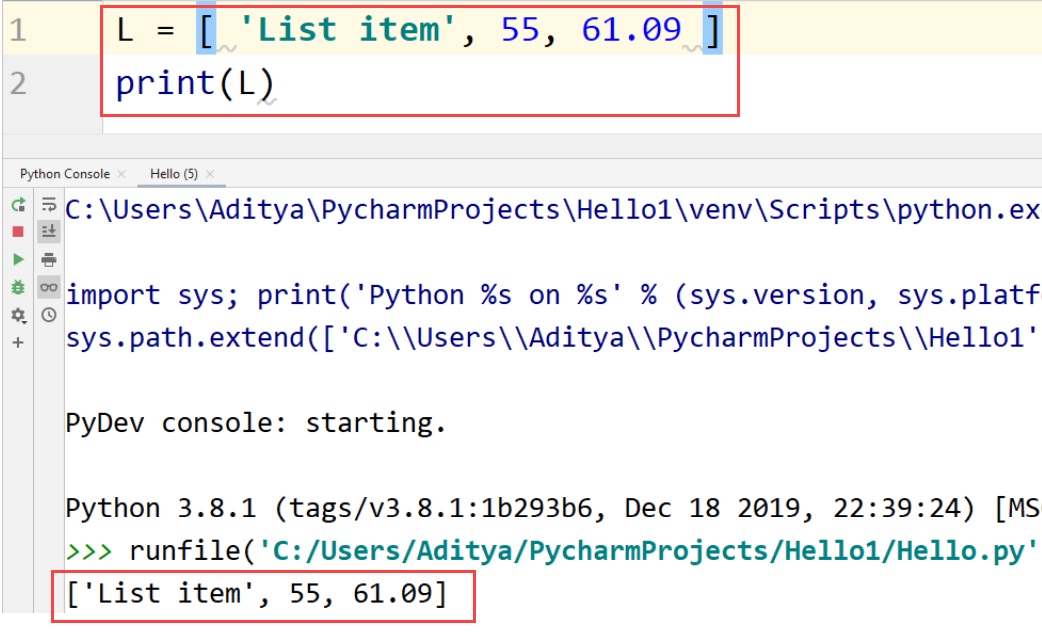1042x641 pixels.
Task: Open console settings via gear icon
Action: [16, 312]
